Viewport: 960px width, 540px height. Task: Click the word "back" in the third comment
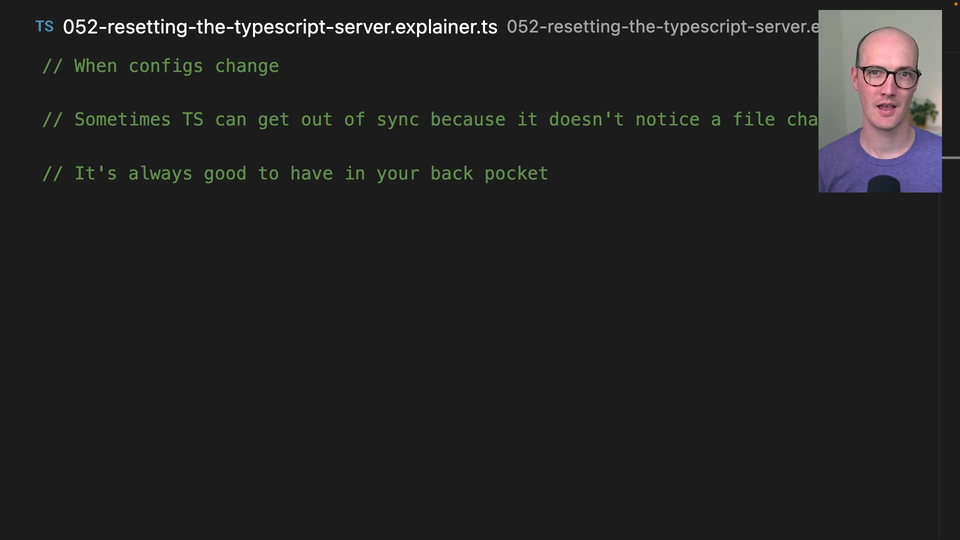coord(452,174)
